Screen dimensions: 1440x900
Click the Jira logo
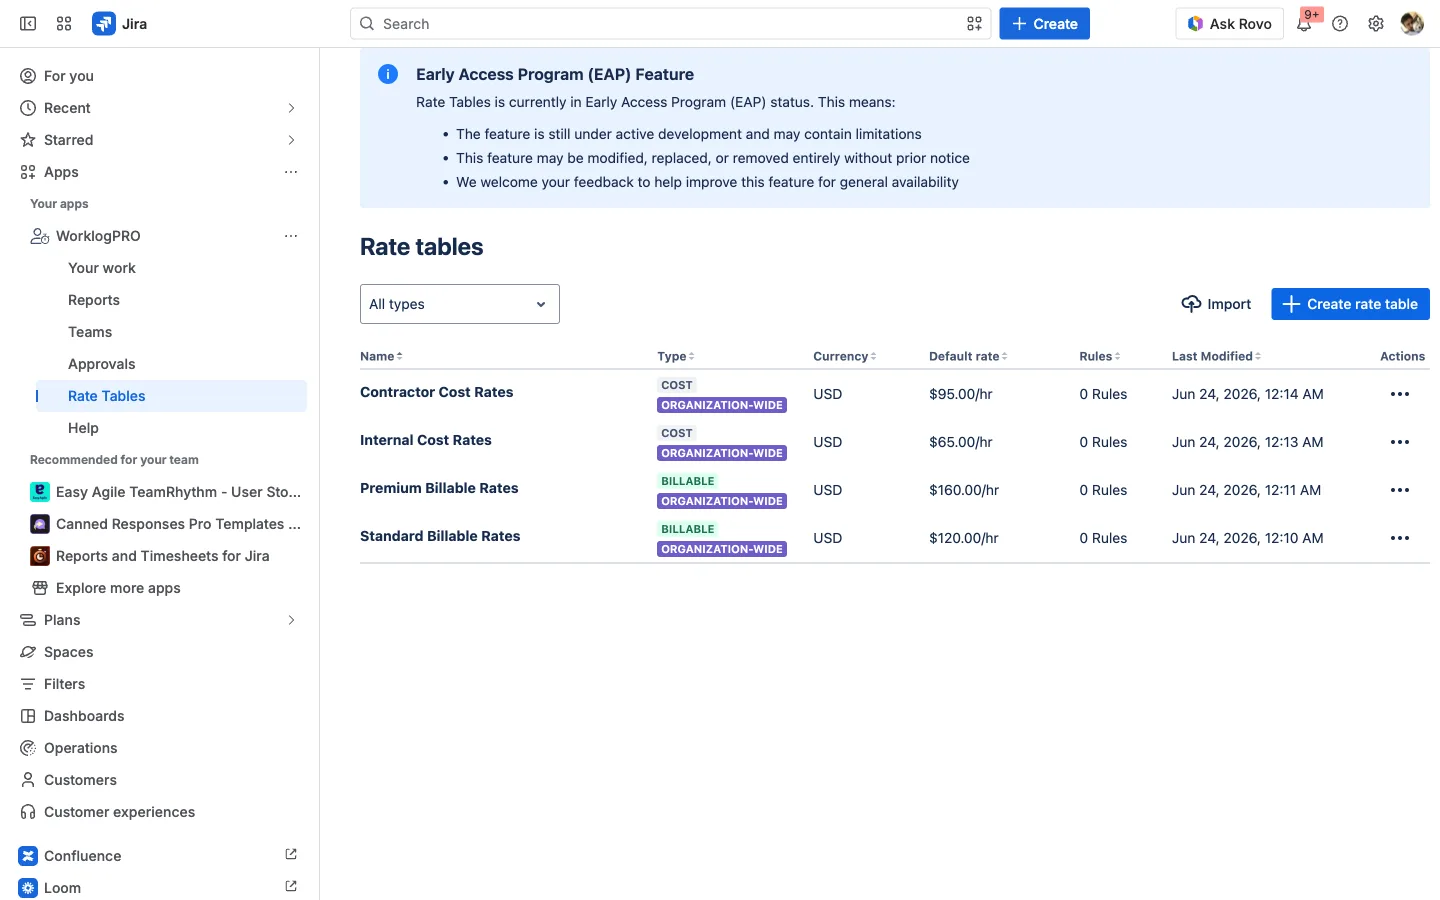tap(120, 24)
